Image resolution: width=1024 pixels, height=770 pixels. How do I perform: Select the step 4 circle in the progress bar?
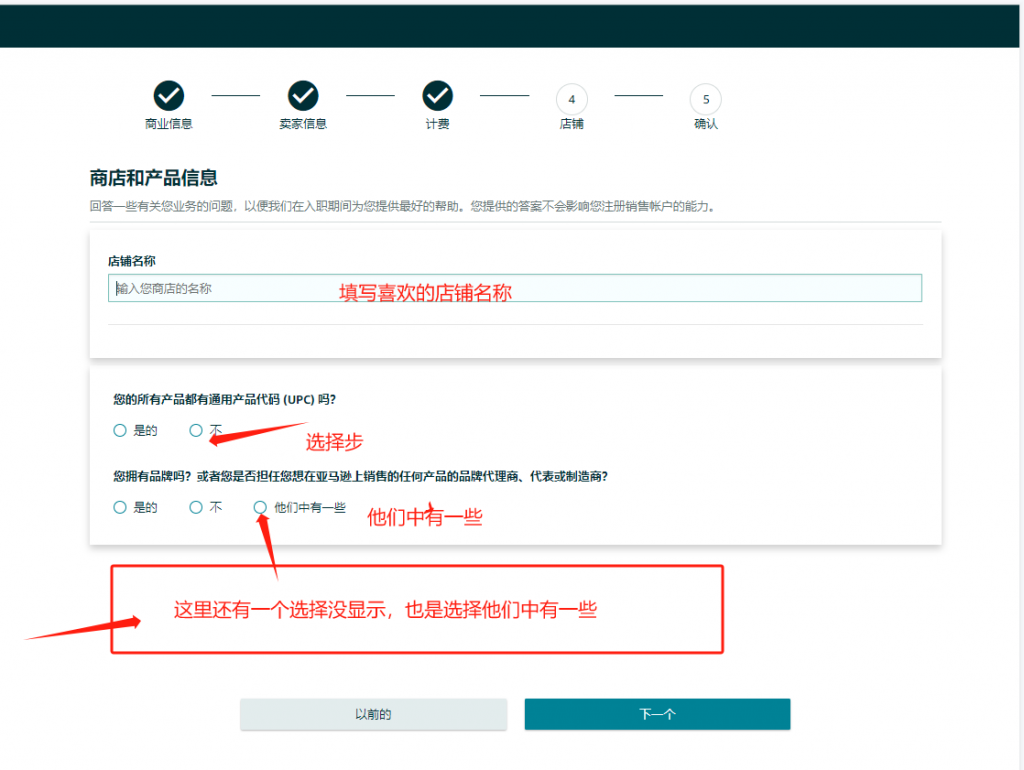(x=571, y=99)
